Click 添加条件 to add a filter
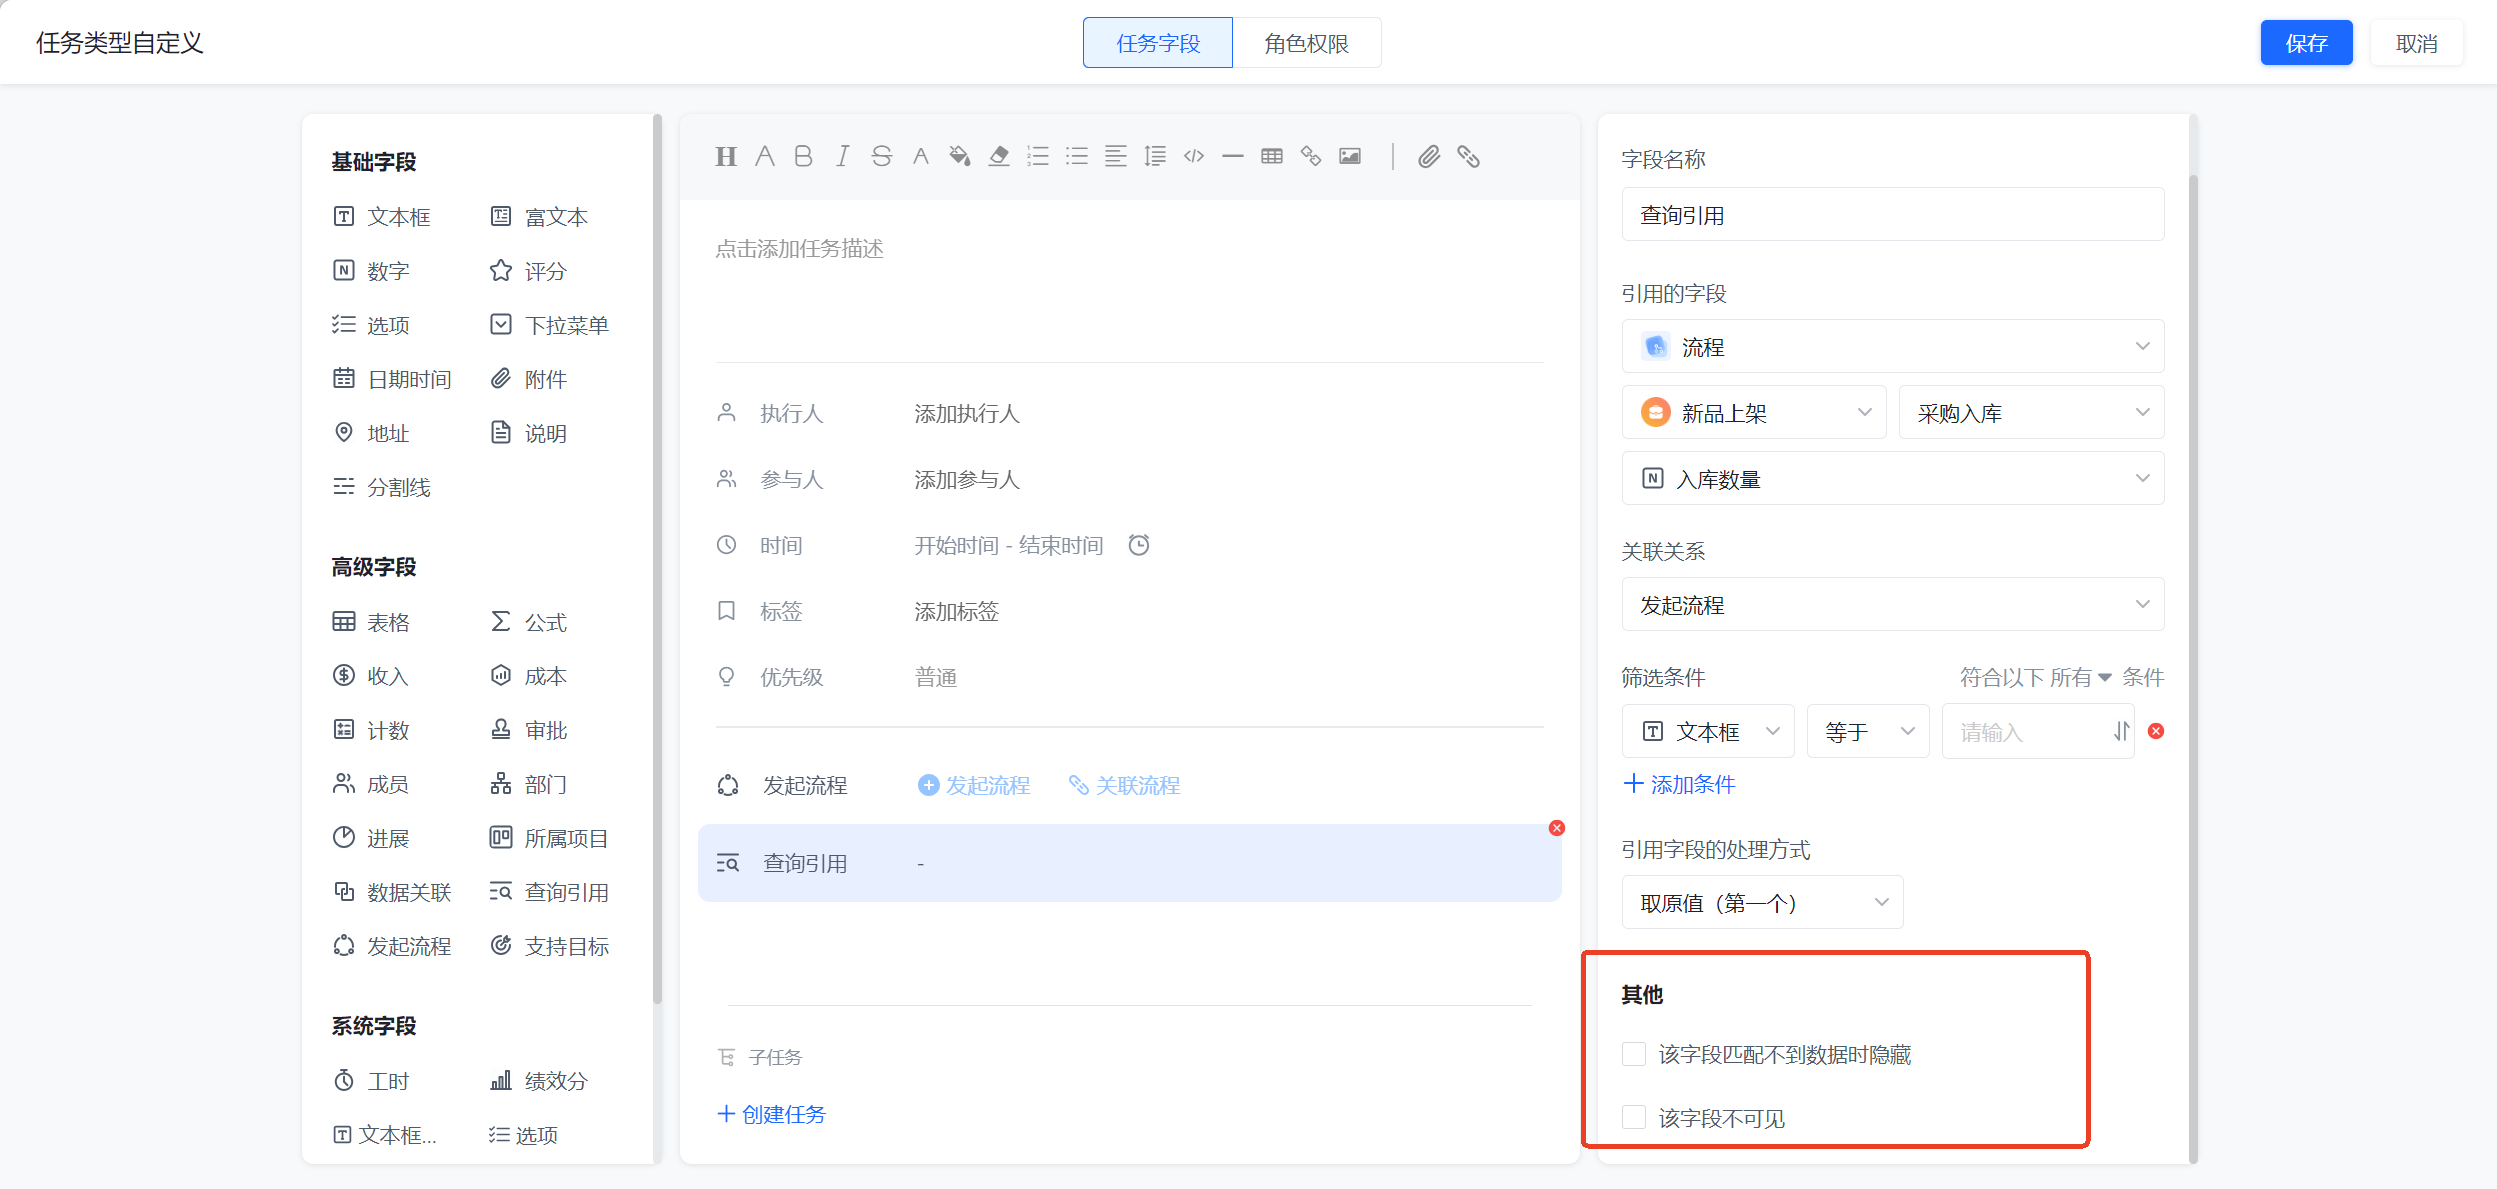This screenshot has width=2497, height=1189. click(x=1679, y=784)
